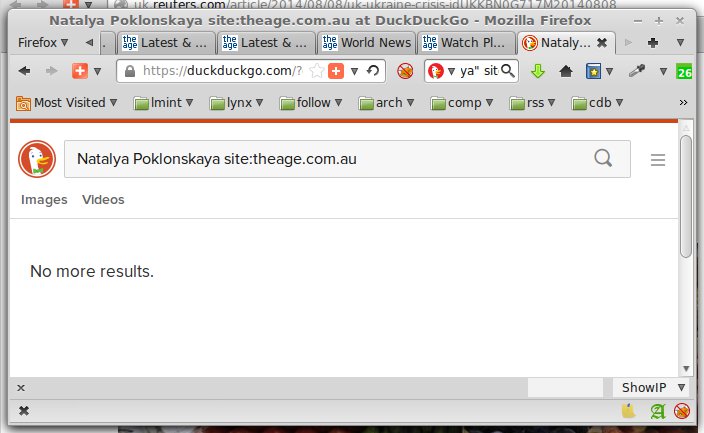Click the DuckDuckGo duck logo
Image resolution: width=704 pixels, height=433 pixels.
tap(37, 159)
